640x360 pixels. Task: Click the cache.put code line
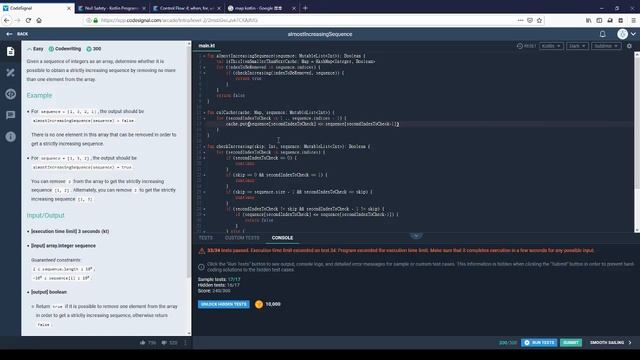click(312, 124)
